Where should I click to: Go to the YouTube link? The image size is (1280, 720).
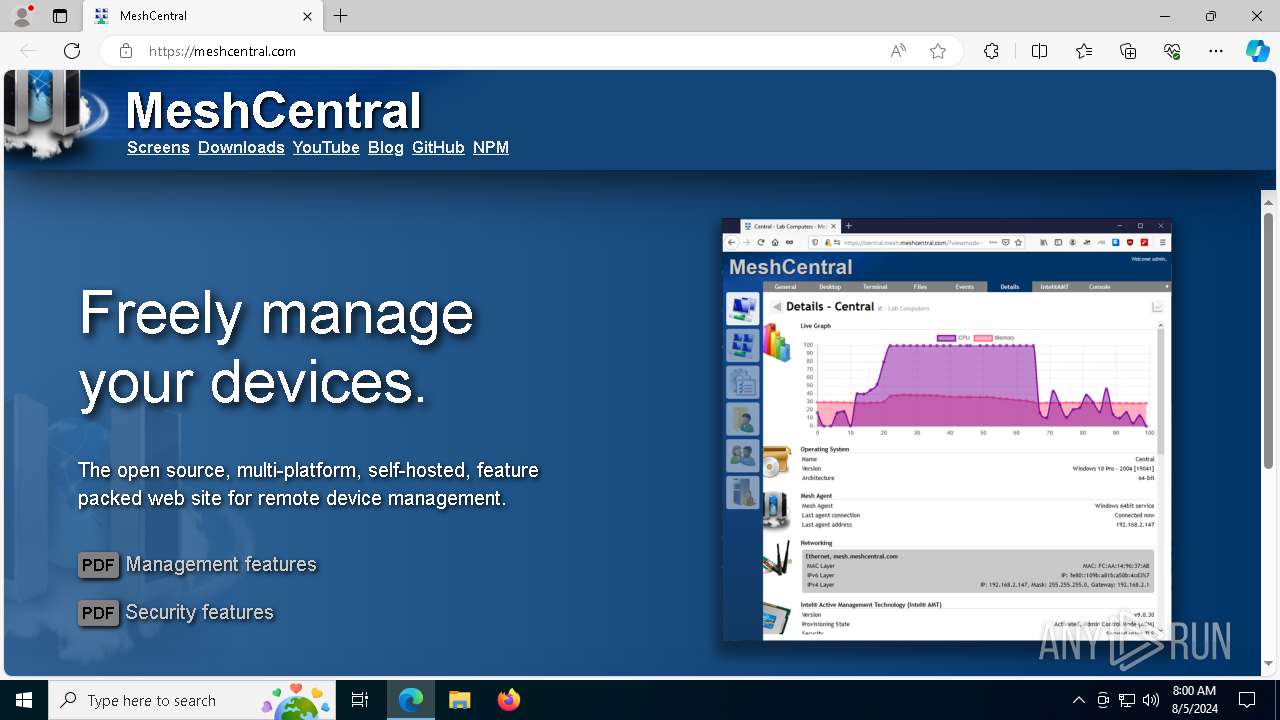[x=326, y=147]
